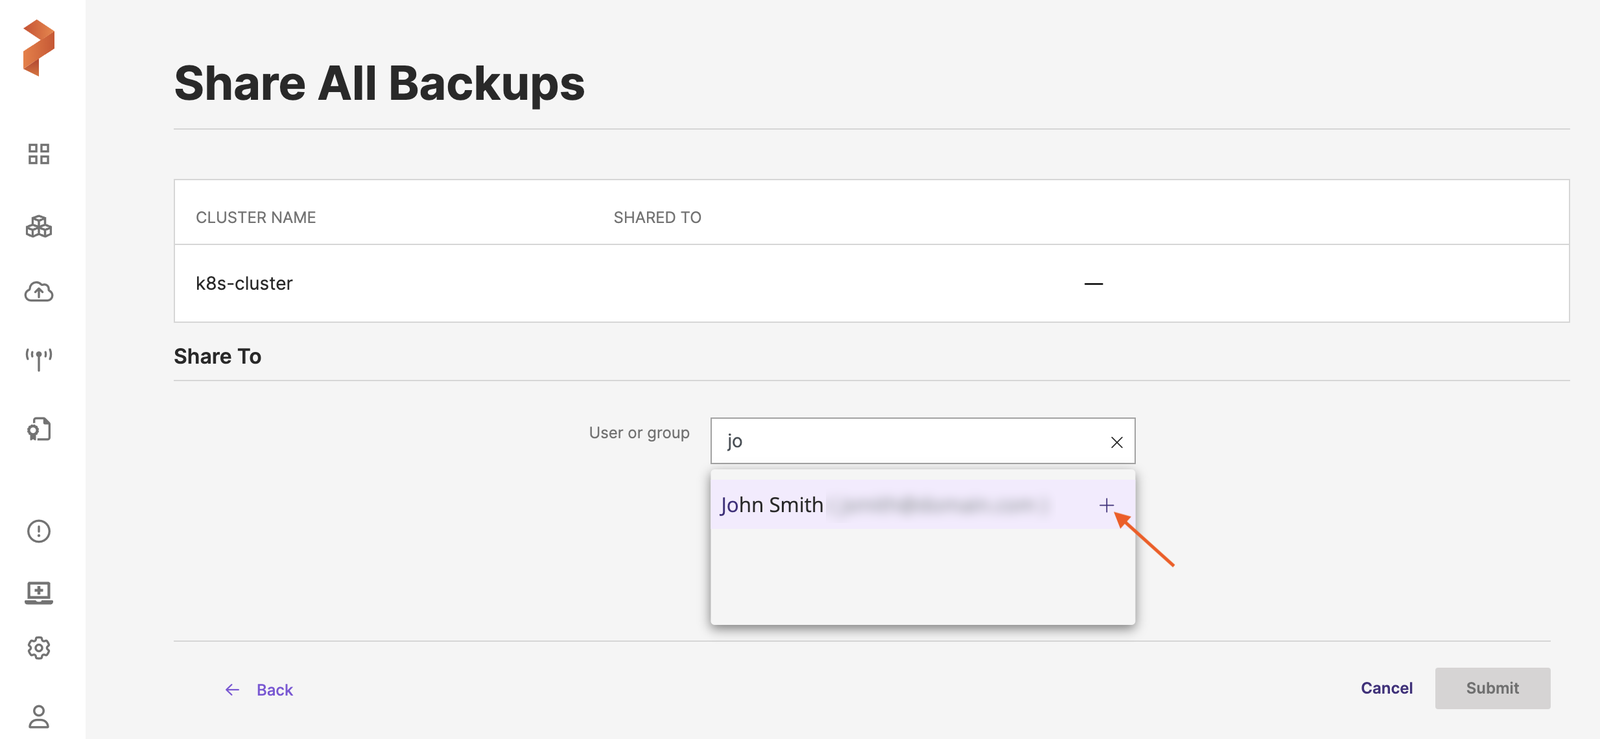Select John Smith from the suggestion list

(772, 506)
